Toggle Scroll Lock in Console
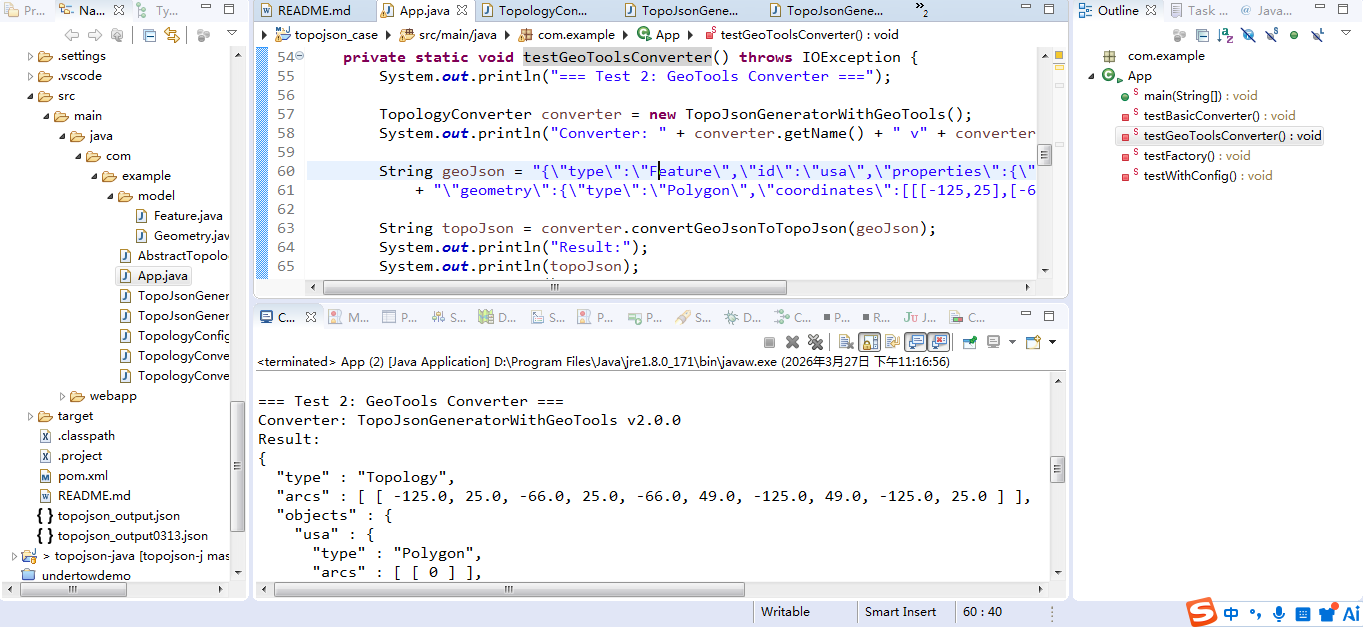Viewport: 1363px width, 627px height. point(869,342)
